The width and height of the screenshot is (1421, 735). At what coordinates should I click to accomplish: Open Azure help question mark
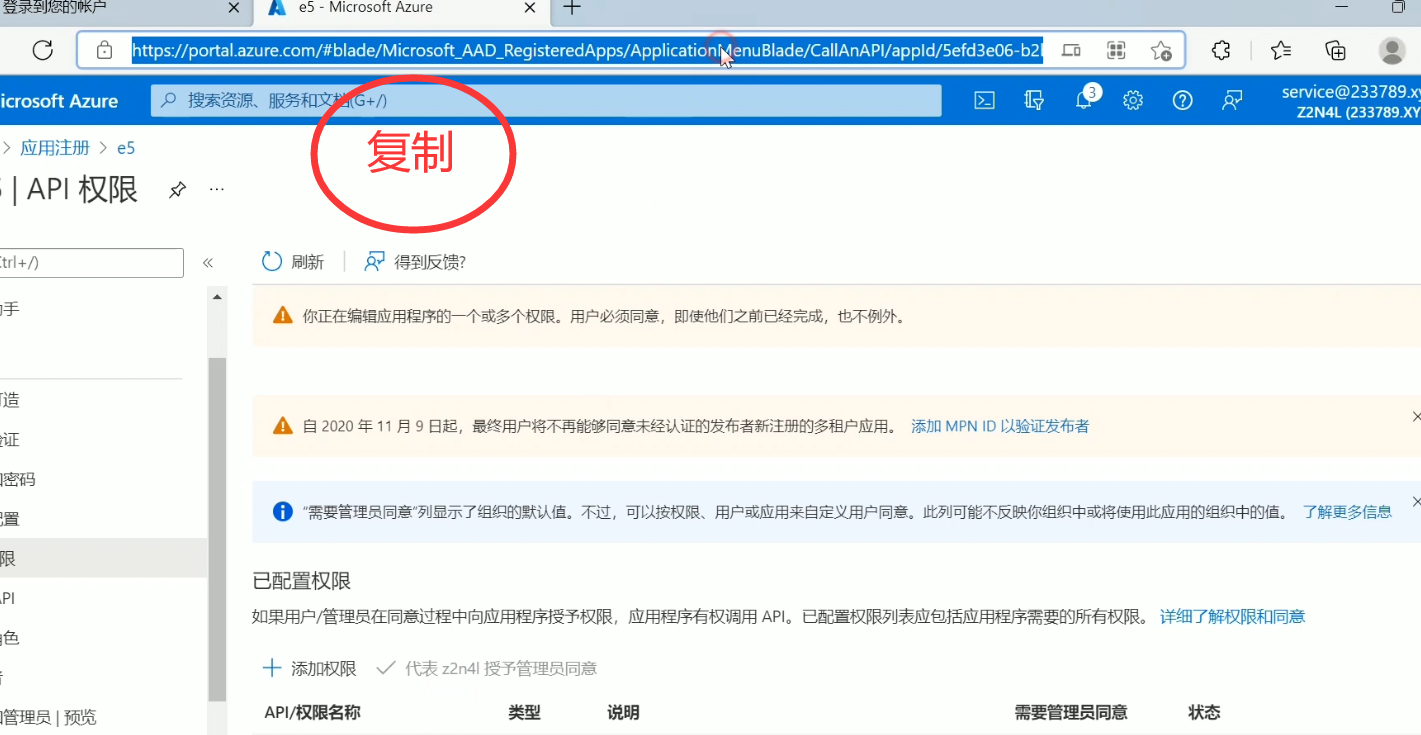point(1182,100)
